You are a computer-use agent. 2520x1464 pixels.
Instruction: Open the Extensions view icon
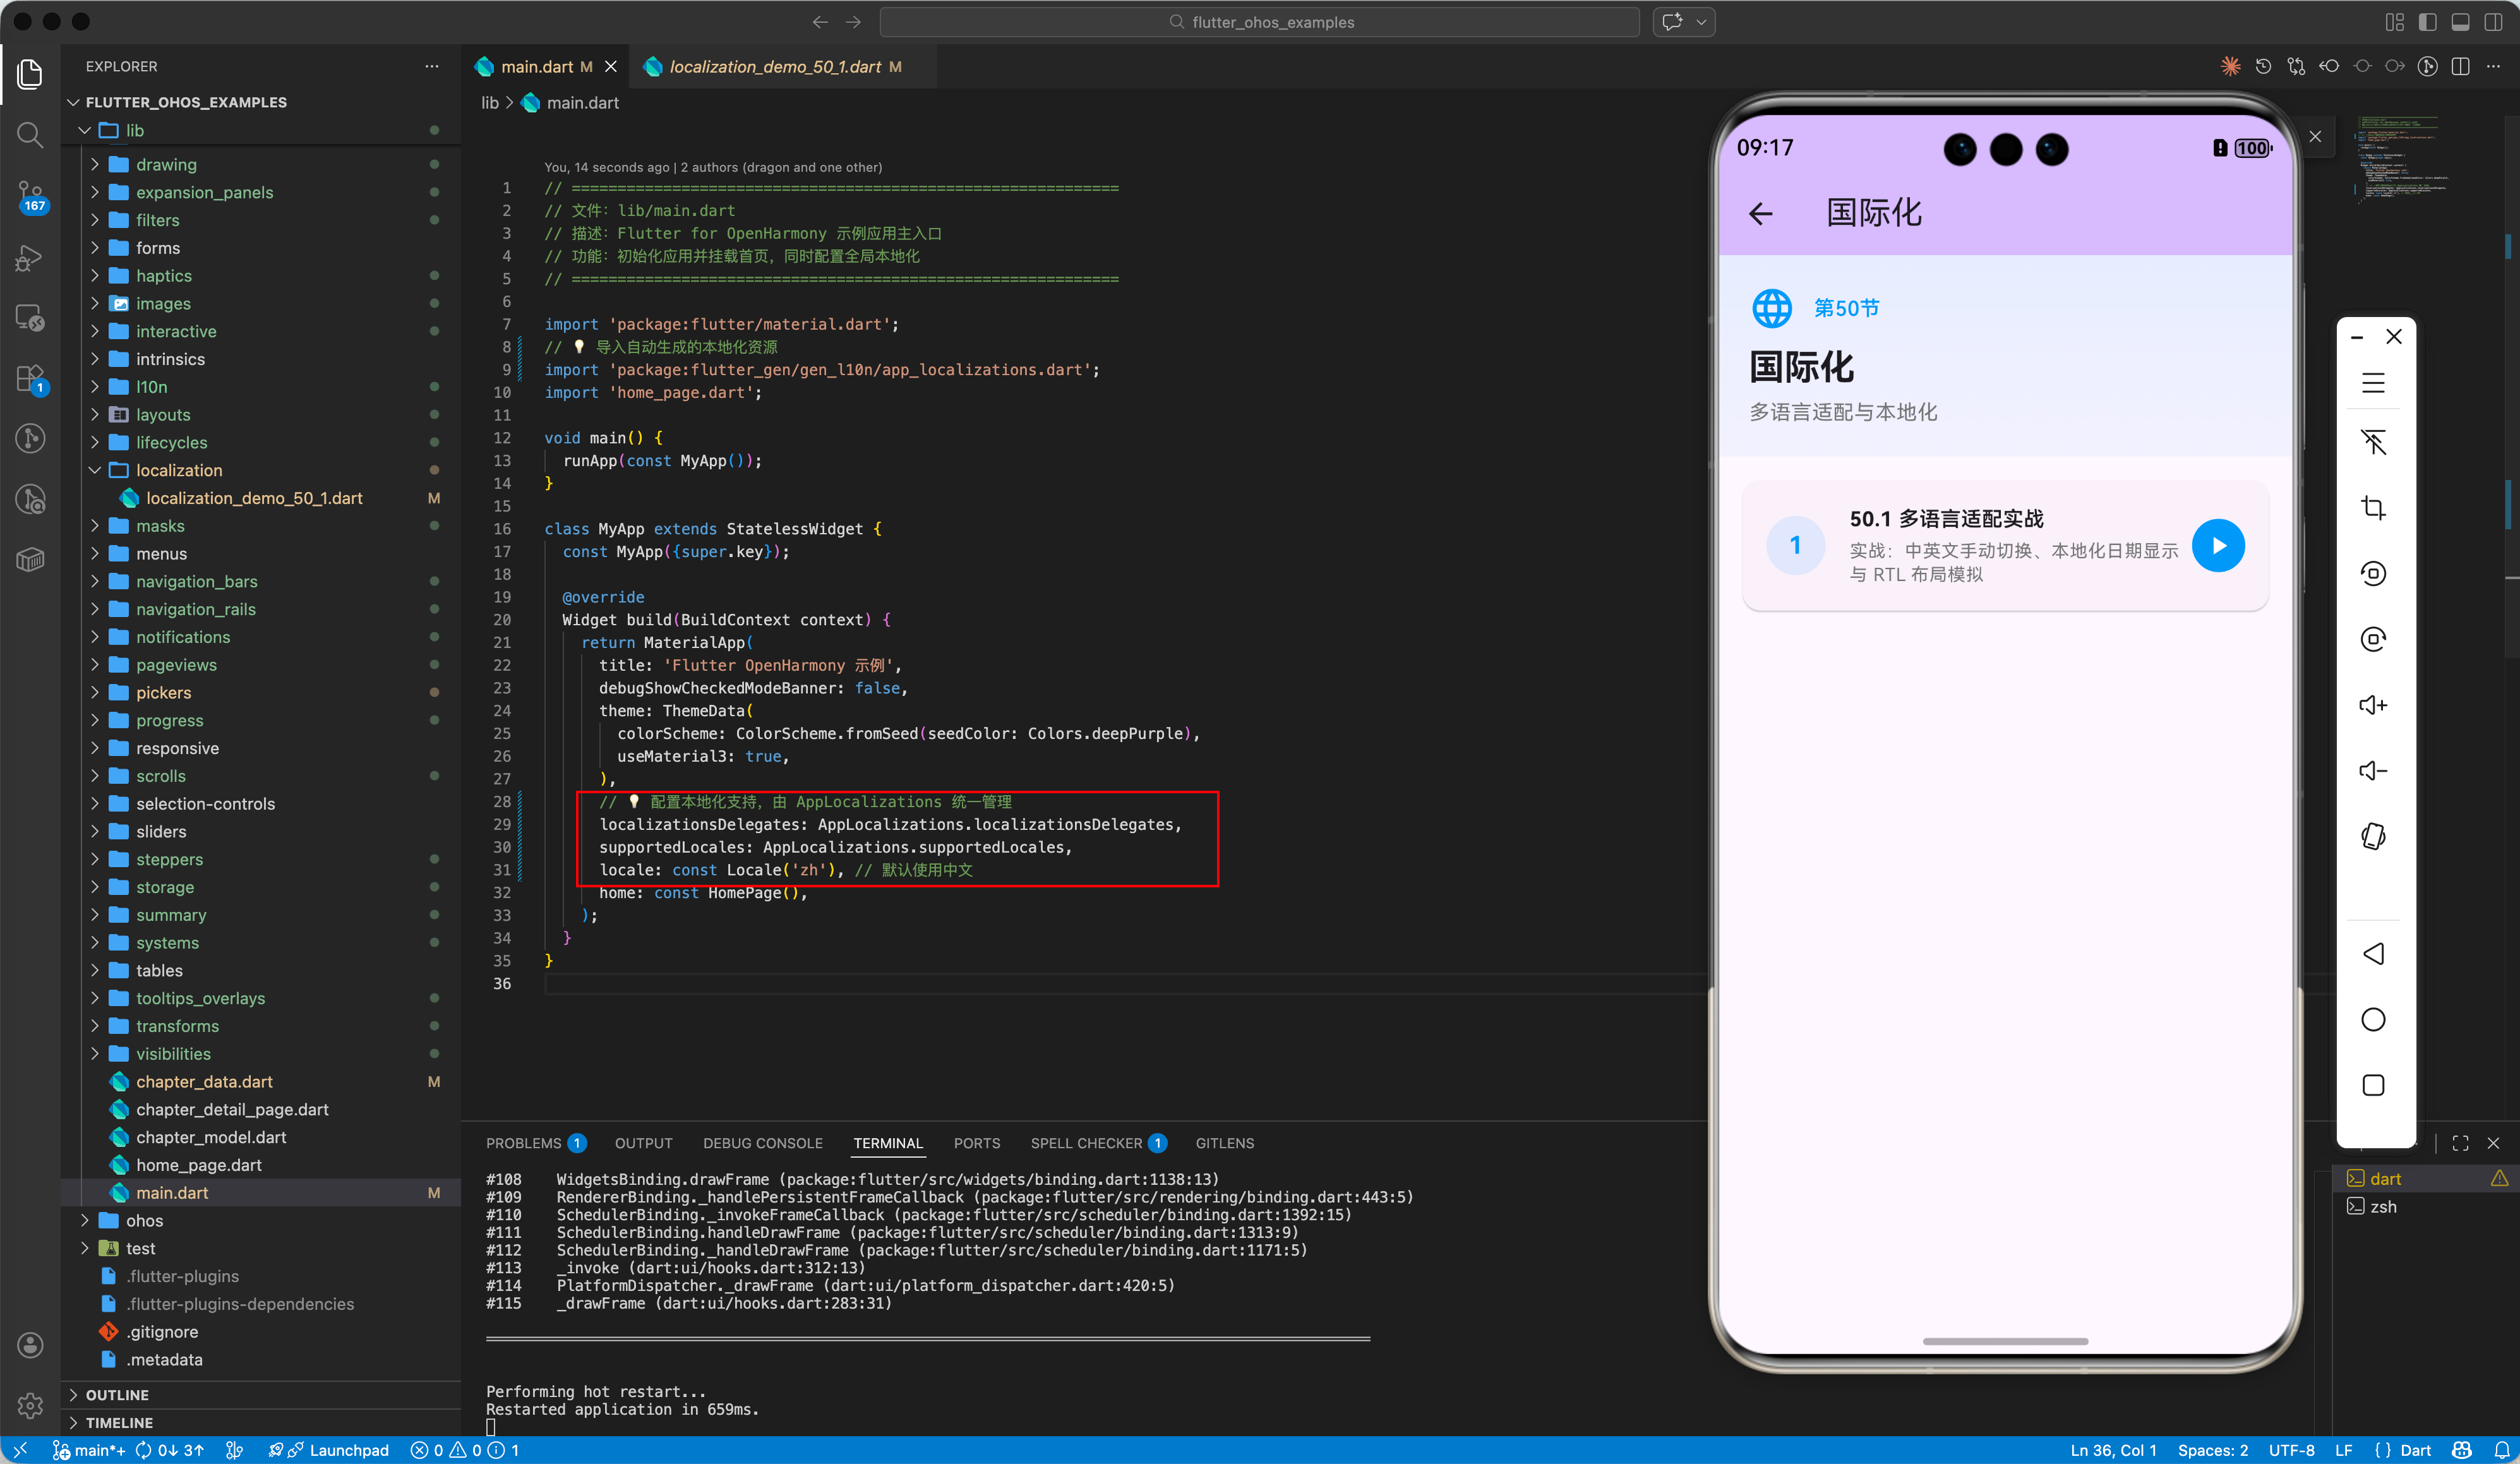[x=30, y=379]
